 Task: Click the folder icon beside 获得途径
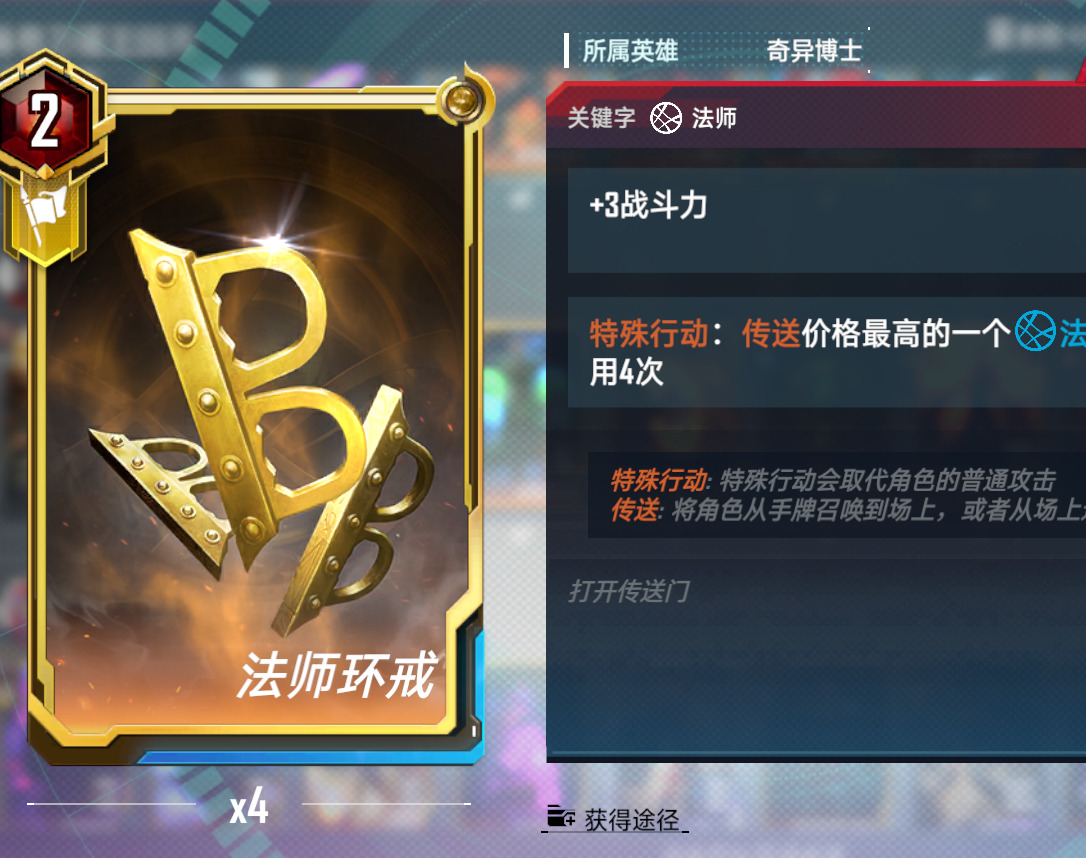[560, 816]
